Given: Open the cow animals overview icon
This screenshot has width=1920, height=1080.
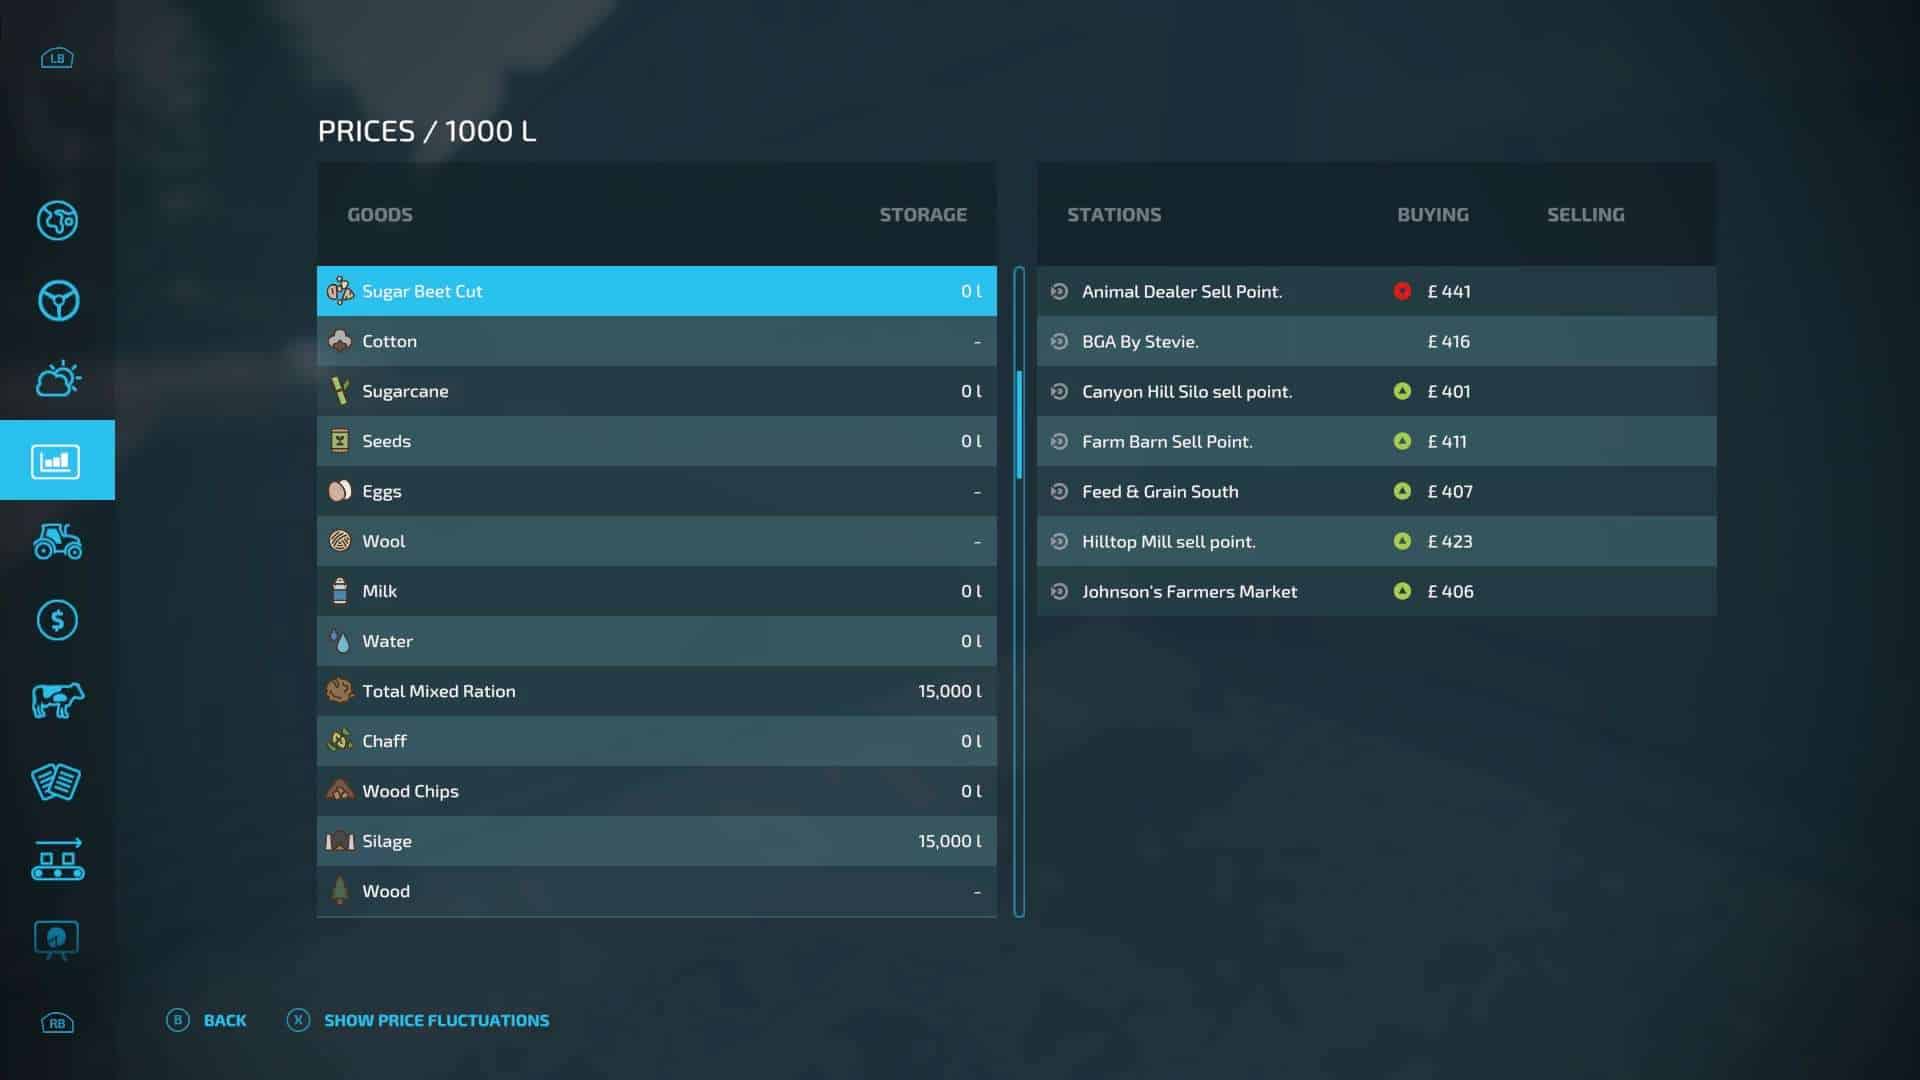Looking at the screenshot, I should [x=57, y=700].
